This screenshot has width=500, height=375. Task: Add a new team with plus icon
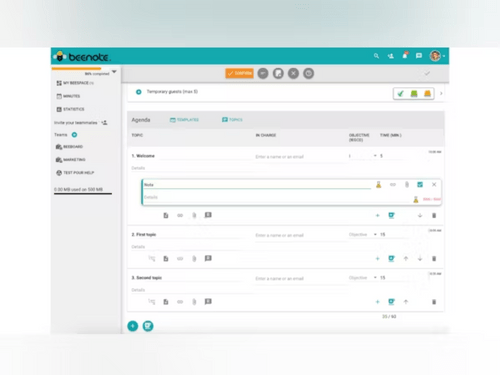74,135
